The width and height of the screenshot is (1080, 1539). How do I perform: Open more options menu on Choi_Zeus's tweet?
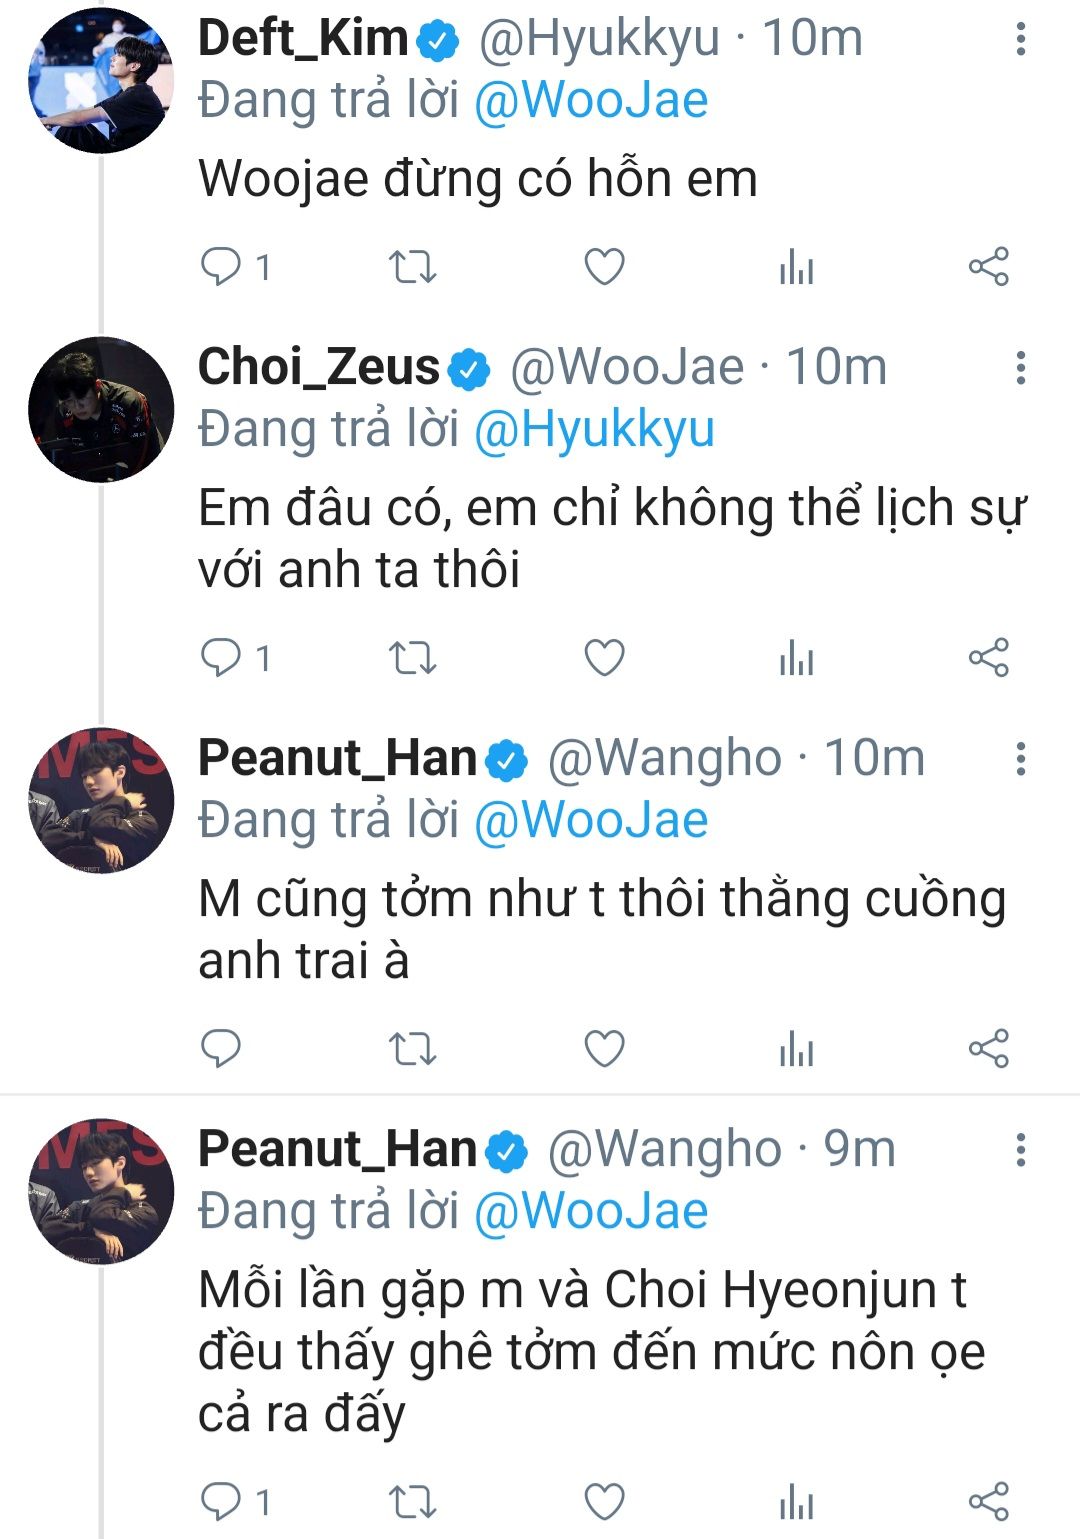point(1020,368)
